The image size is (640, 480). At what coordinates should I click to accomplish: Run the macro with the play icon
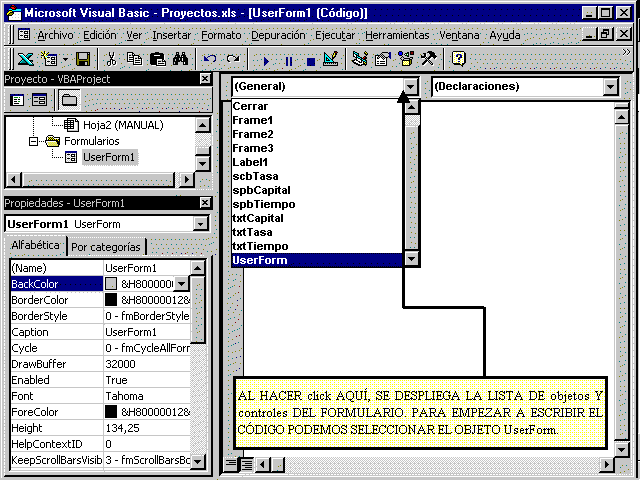[x=266, y=61]
